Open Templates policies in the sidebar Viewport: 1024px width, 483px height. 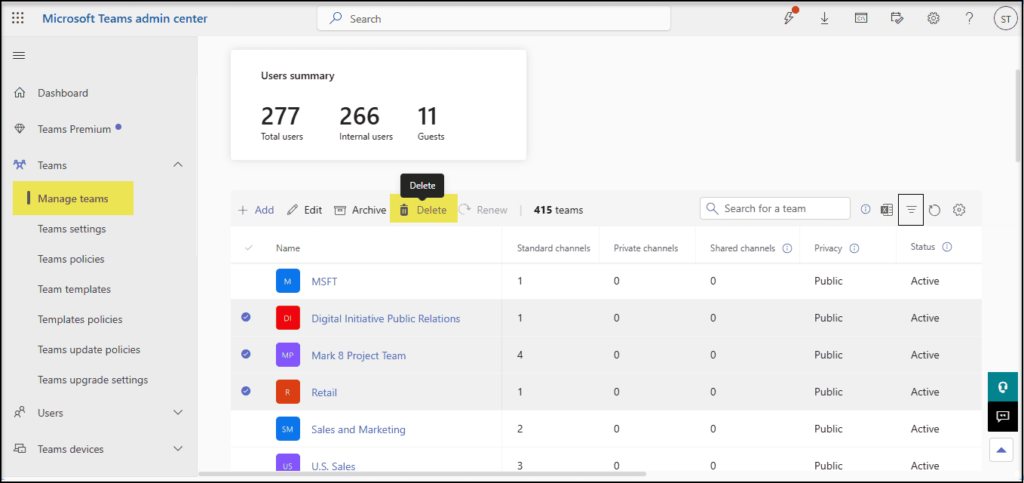80,319
